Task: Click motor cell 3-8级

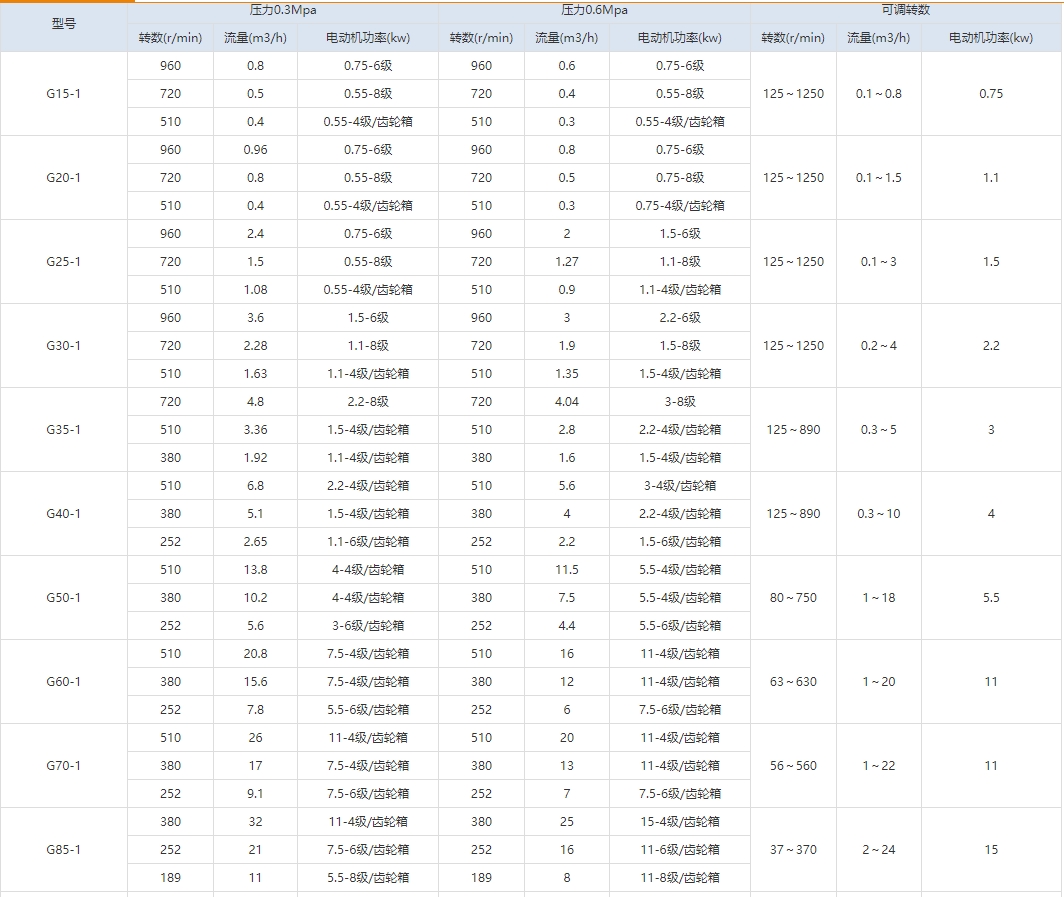Action: 680,402
